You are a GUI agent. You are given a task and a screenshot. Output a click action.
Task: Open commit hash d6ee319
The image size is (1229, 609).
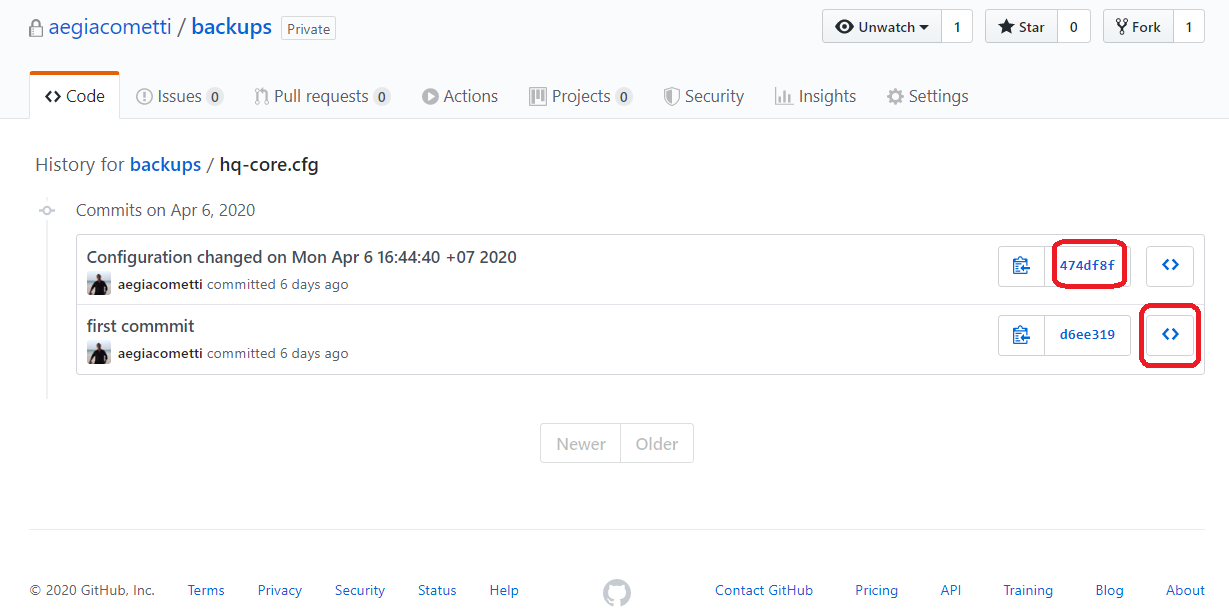click(1087, 335)
